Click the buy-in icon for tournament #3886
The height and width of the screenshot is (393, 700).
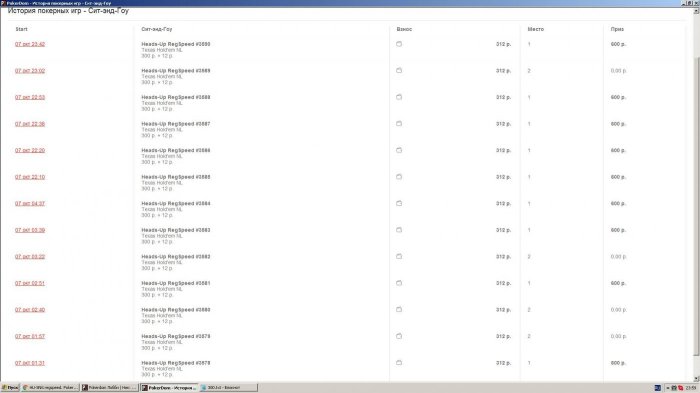click(399, 151)
